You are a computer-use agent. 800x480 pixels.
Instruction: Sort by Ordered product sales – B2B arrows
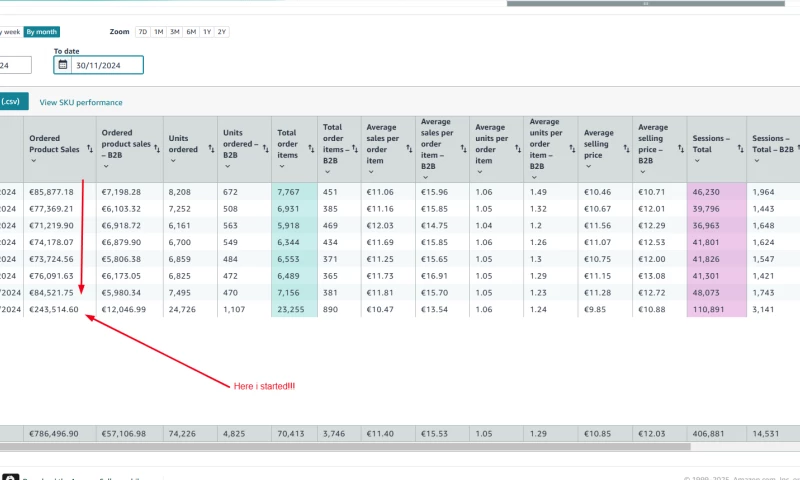click(157, 148)
